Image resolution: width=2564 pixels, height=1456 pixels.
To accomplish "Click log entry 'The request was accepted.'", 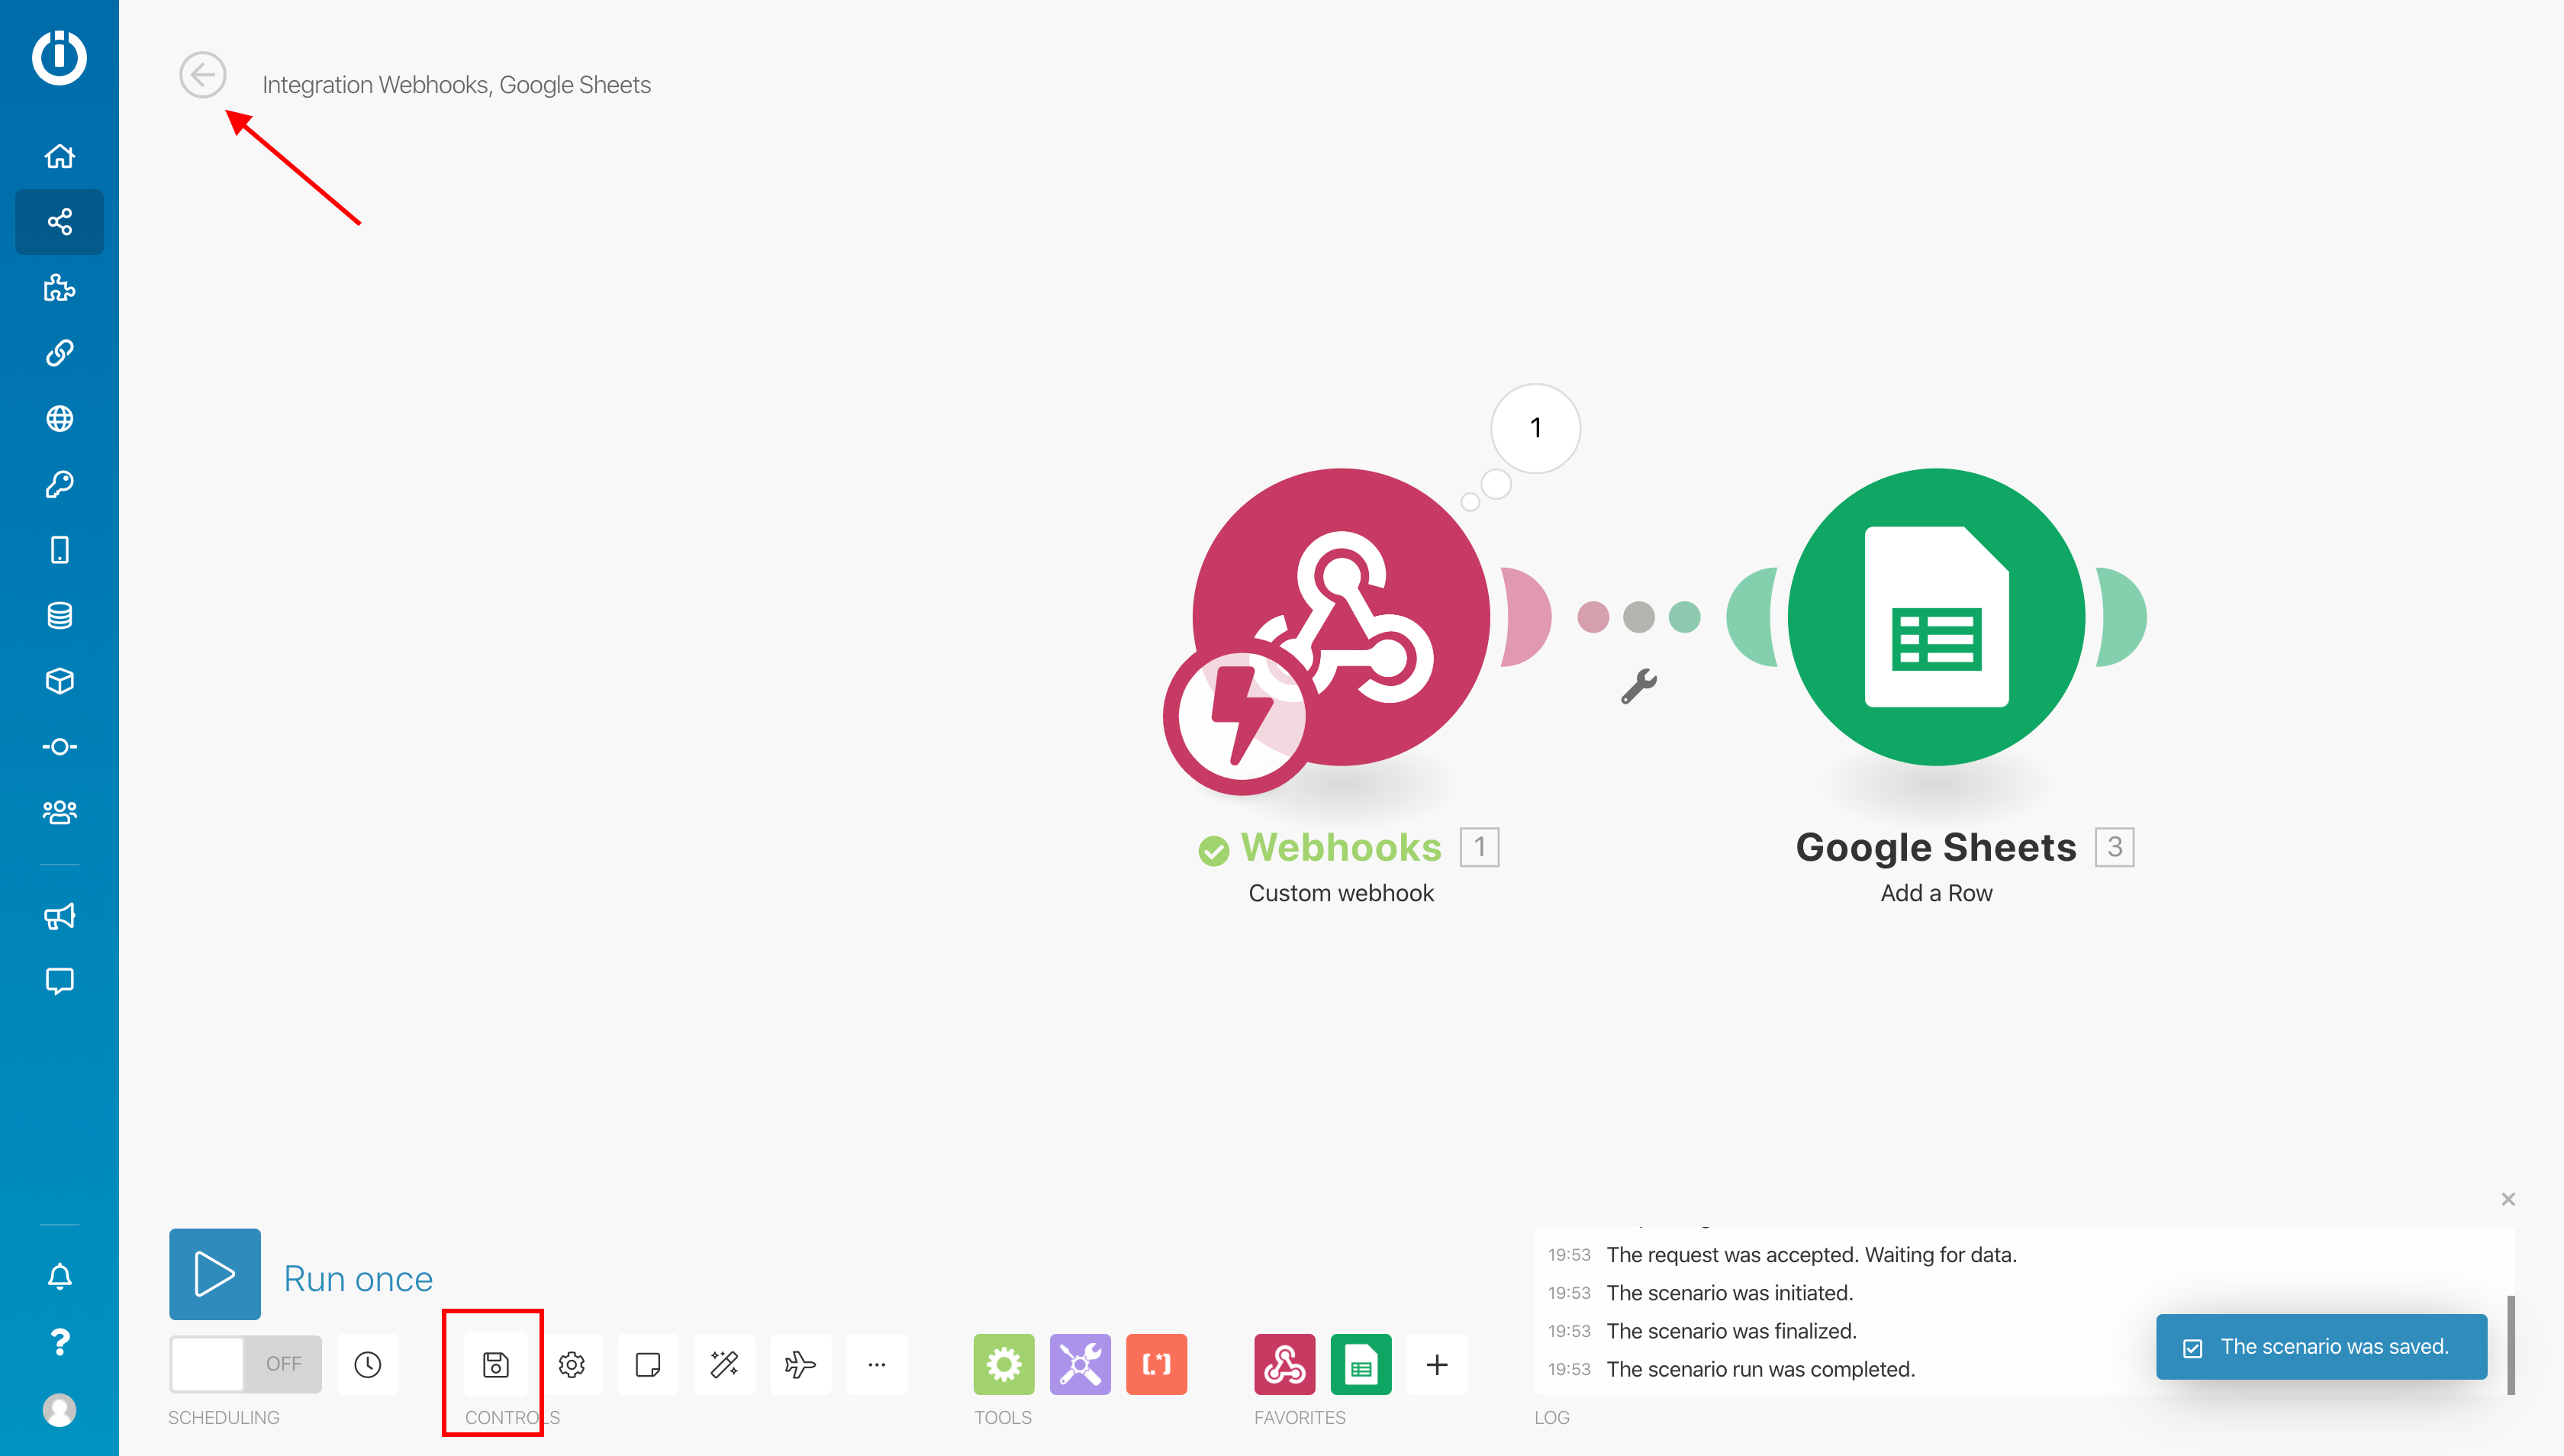I will click(x=1811, y=1255).
